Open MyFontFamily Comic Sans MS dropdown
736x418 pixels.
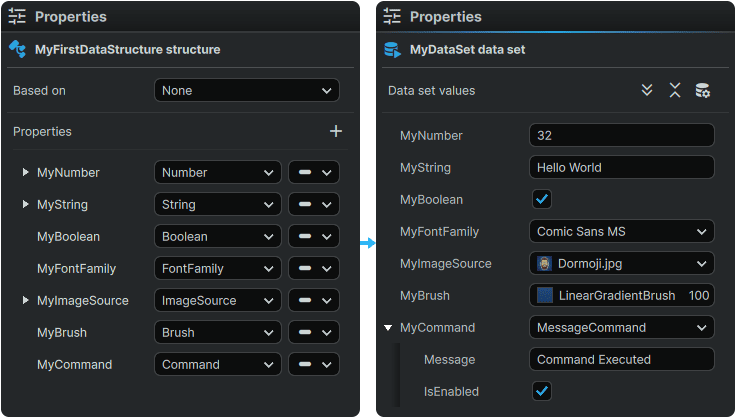(621, 231)
